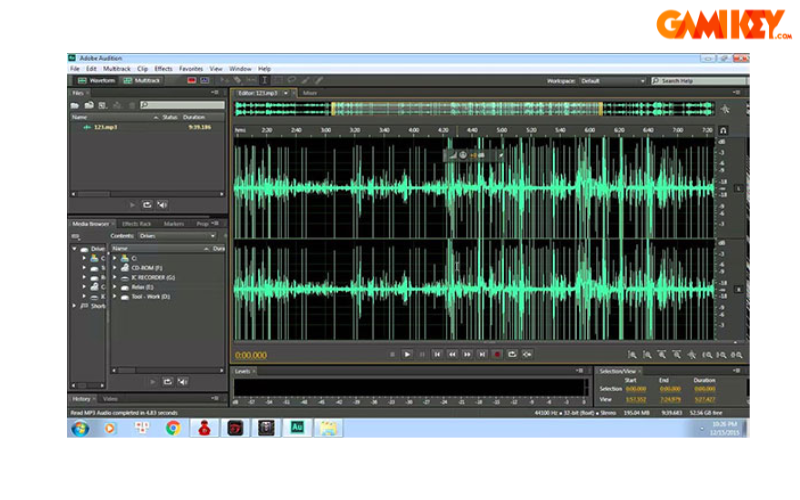Toggle right channel R button
Screen dimensions: 800x500
click(738, 289)
